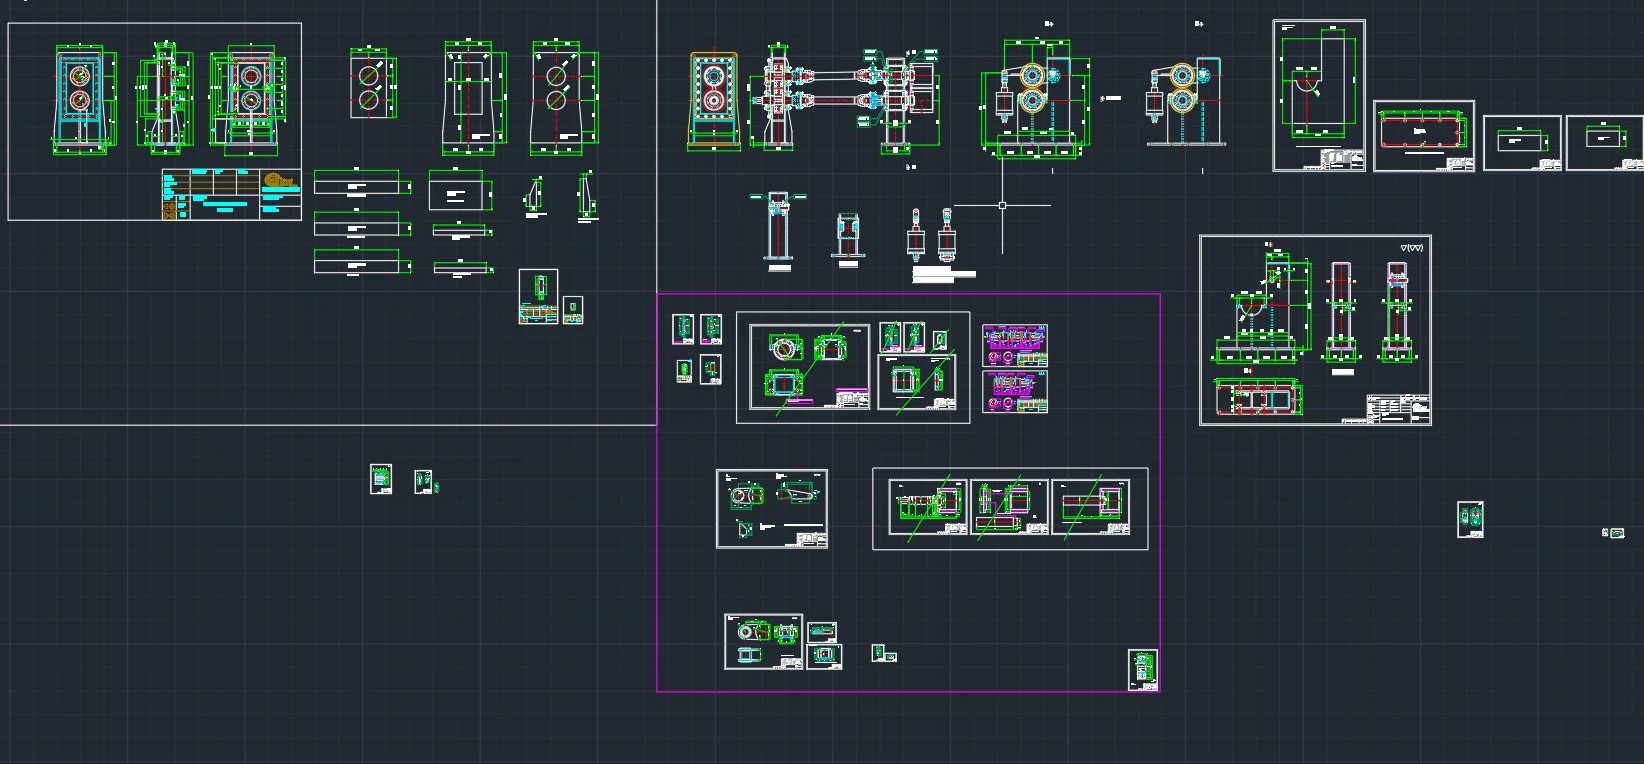Open the sheet with the tall L-shaped part
Screen dimensions: 1644x764
point(1318,95)
